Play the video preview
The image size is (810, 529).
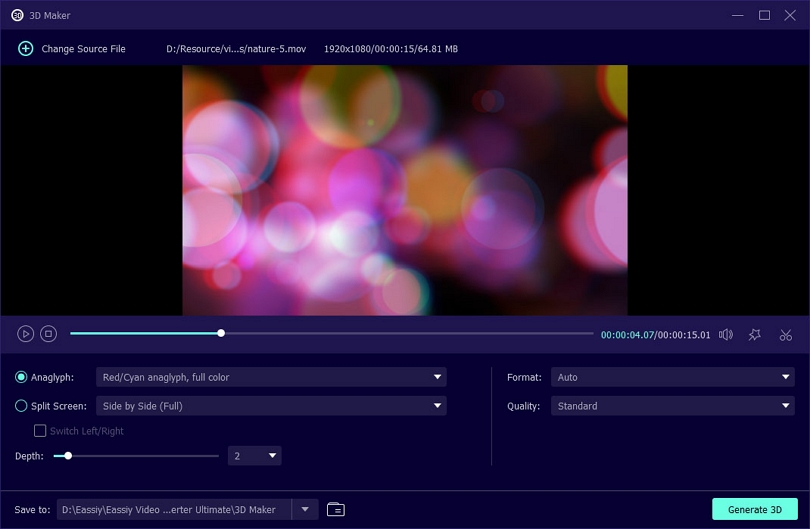point(25,334)
